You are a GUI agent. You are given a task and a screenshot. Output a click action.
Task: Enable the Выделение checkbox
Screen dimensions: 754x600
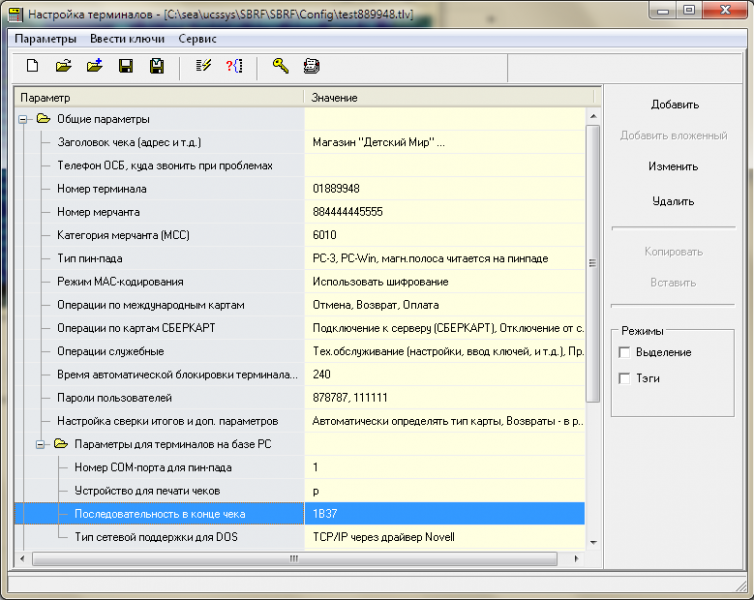625,352
